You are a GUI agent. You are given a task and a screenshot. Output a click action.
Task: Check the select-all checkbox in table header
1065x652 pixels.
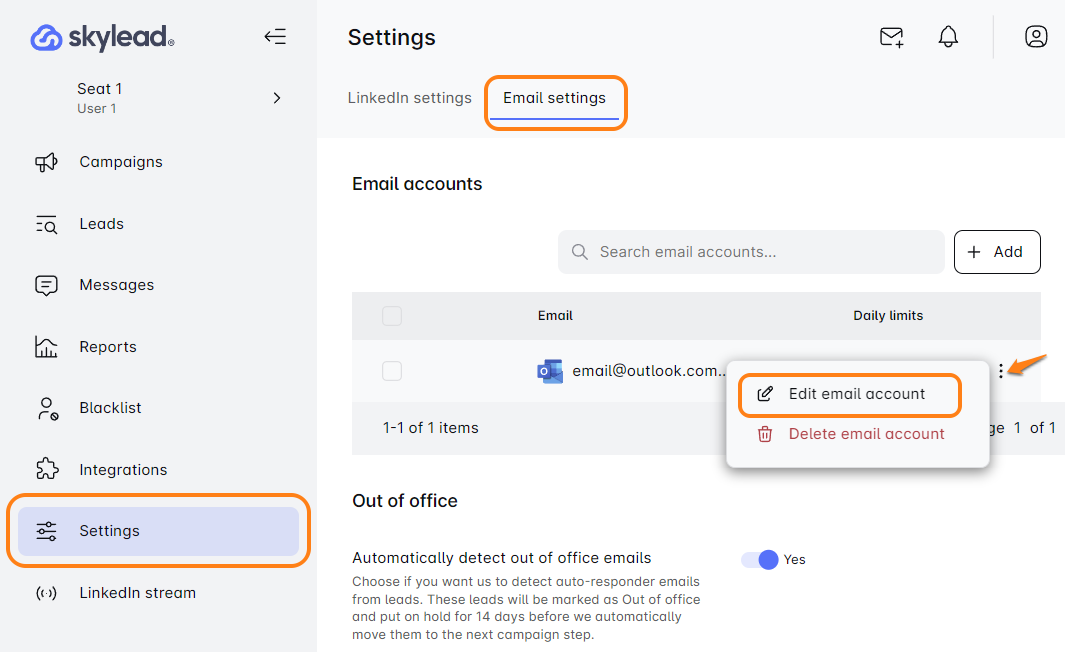click(392, 316)
